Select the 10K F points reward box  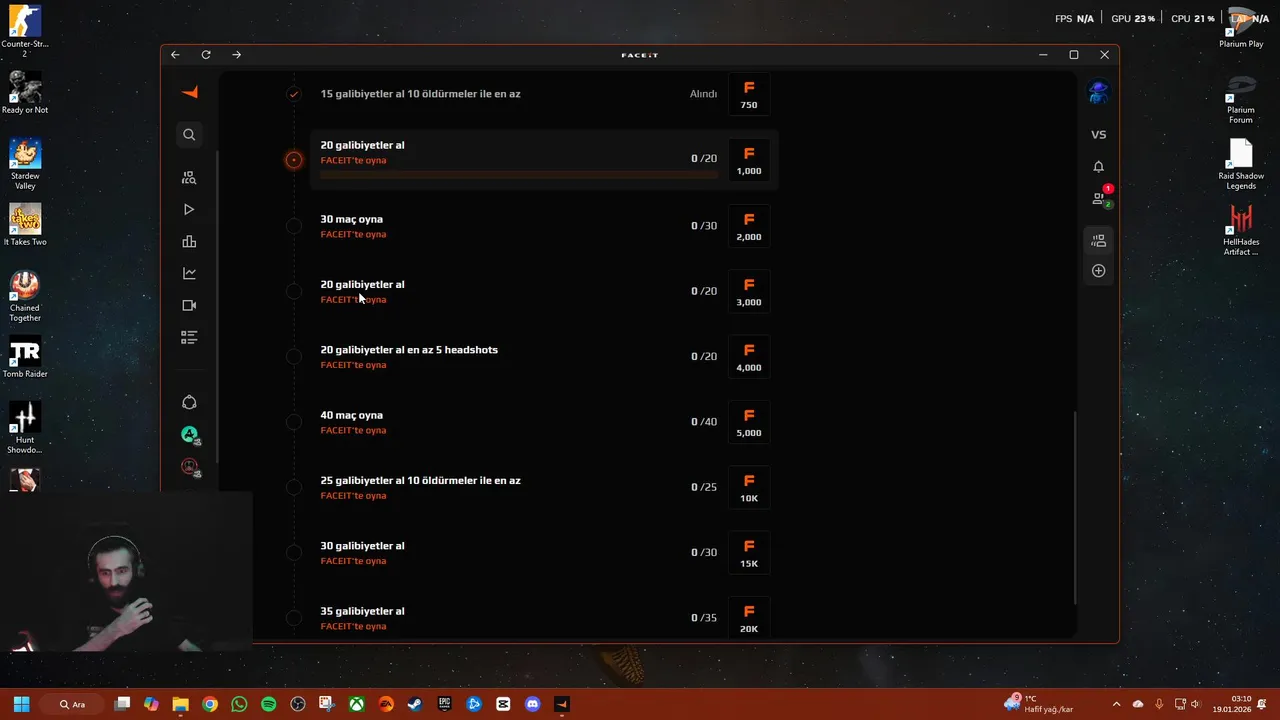(749, 488)
